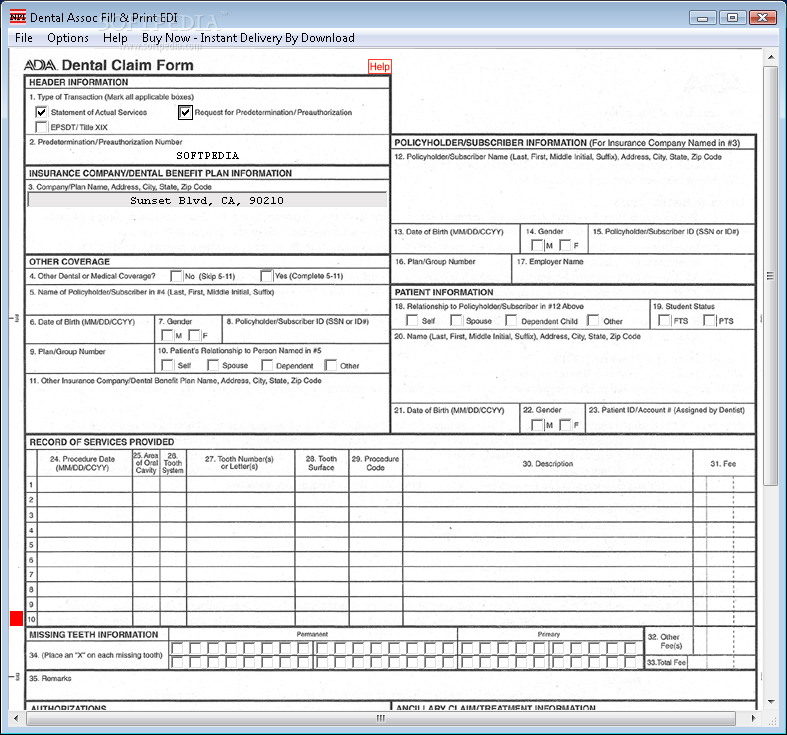Screen dimensions: 787x735
Task: Click the Predetermination Number field showing SOFTPEDIA
Action: click(x=207, y=156)
